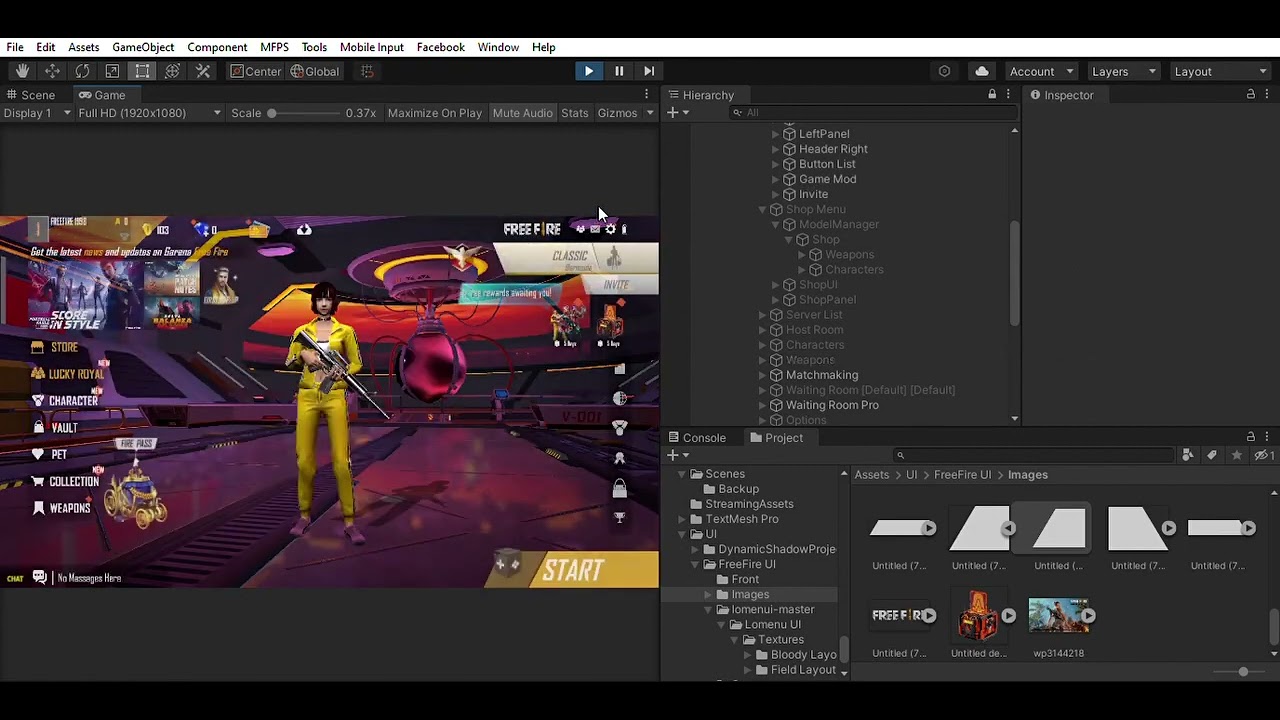
Task: Switch to the Console tab
Action: coord(696,438)
